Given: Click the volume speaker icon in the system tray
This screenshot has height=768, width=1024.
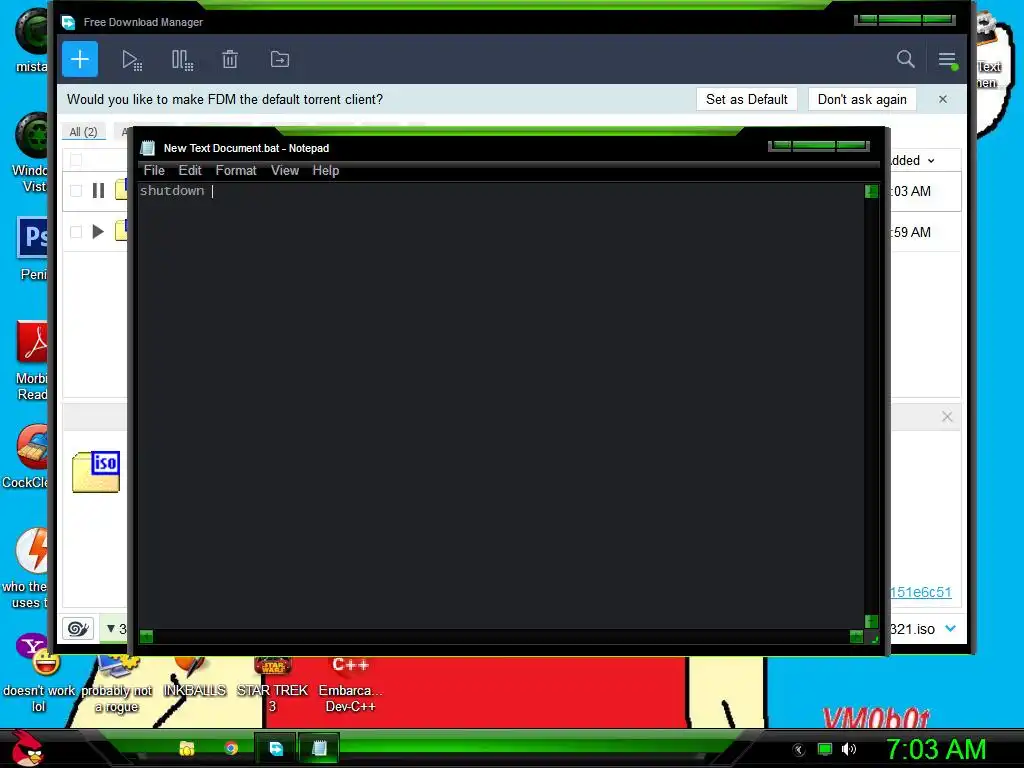Looking at the screenshot, I should 848,749.
